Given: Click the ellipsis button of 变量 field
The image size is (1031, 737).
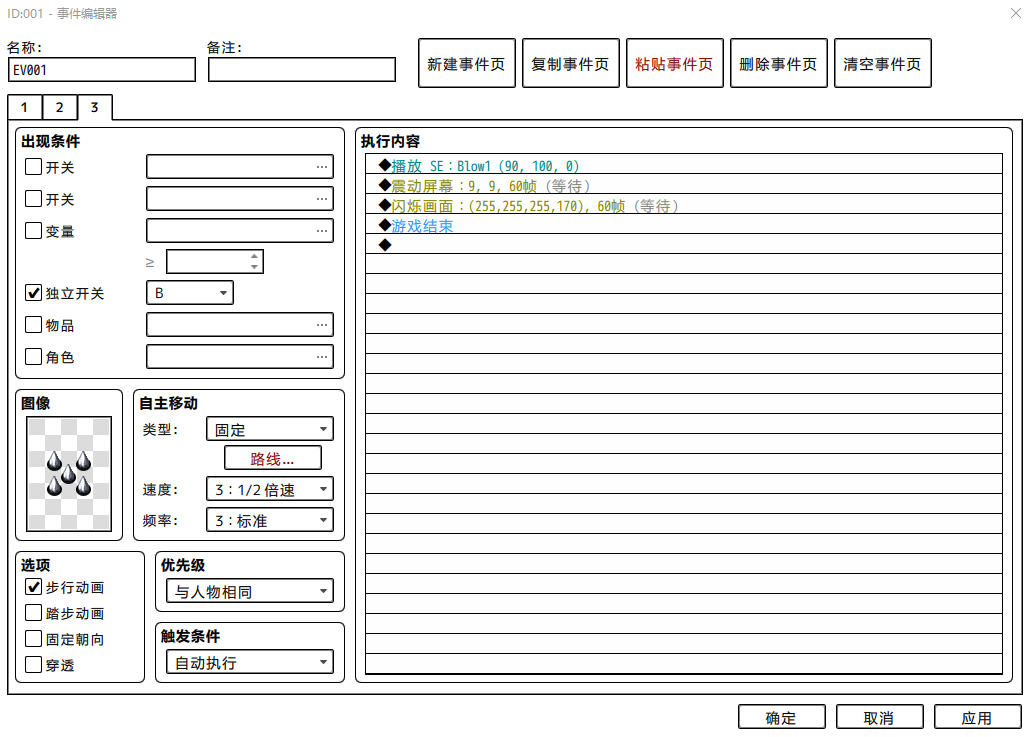Looking at the screenshot, I should point(322,231).
